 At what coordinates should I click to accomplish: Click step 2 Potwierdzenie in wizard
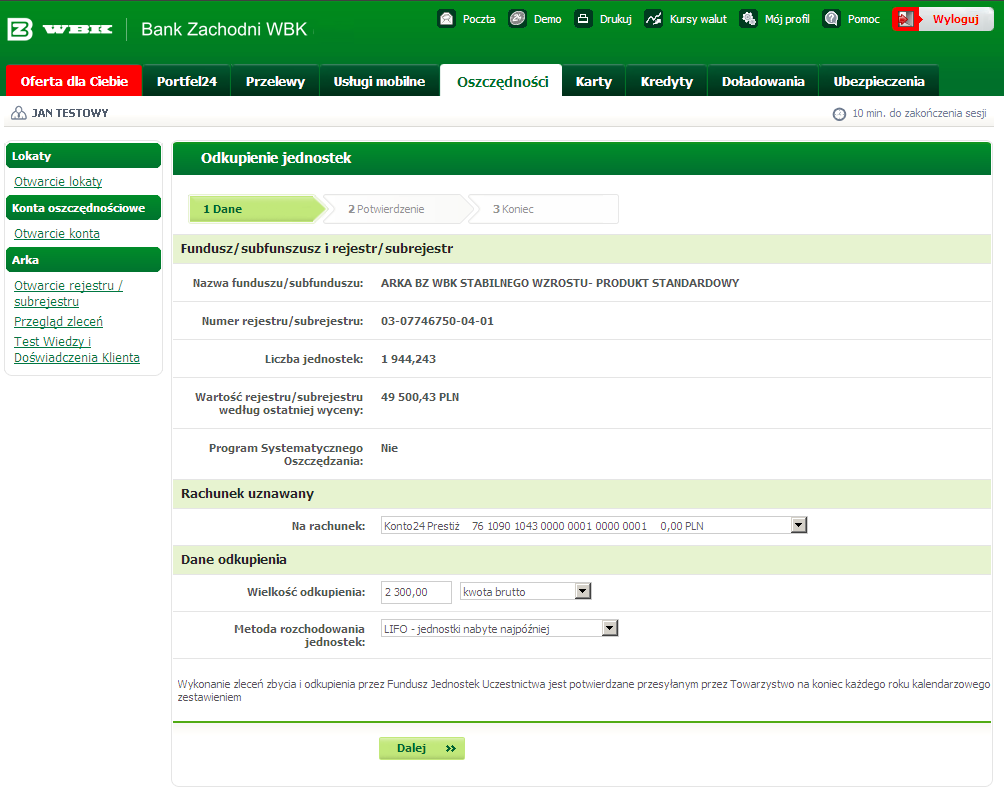[x=397, y=209]
